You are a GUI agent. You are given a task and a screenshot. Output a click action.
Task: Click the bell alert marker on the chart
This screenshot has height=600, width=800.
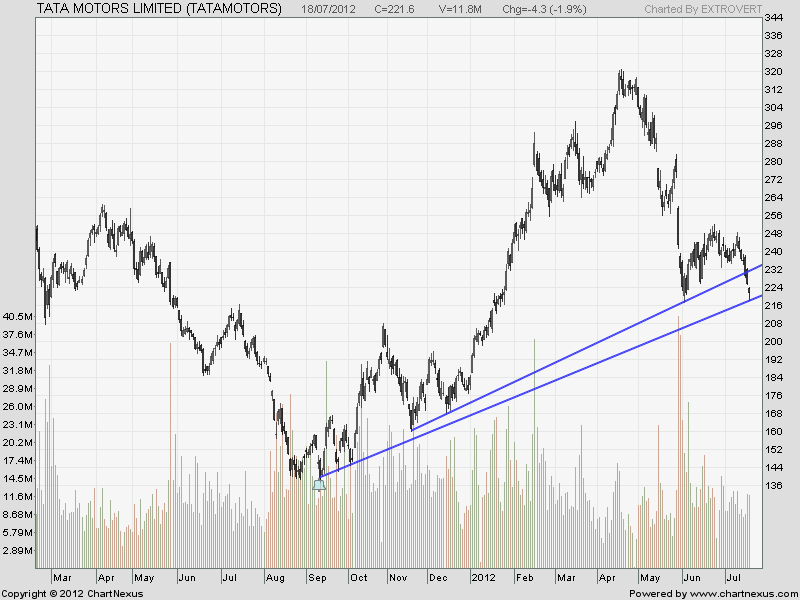pyautogui.click(x=319, y=485)
